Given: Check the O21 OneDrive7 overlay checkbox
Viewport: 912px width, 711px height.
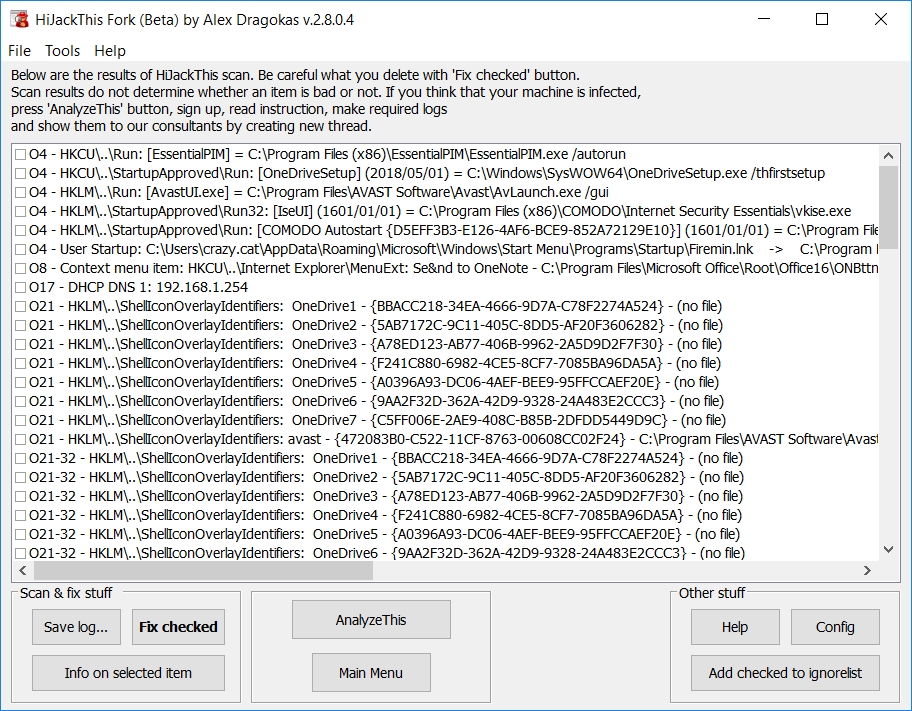Looking at the screenshot, I should 20,421.
